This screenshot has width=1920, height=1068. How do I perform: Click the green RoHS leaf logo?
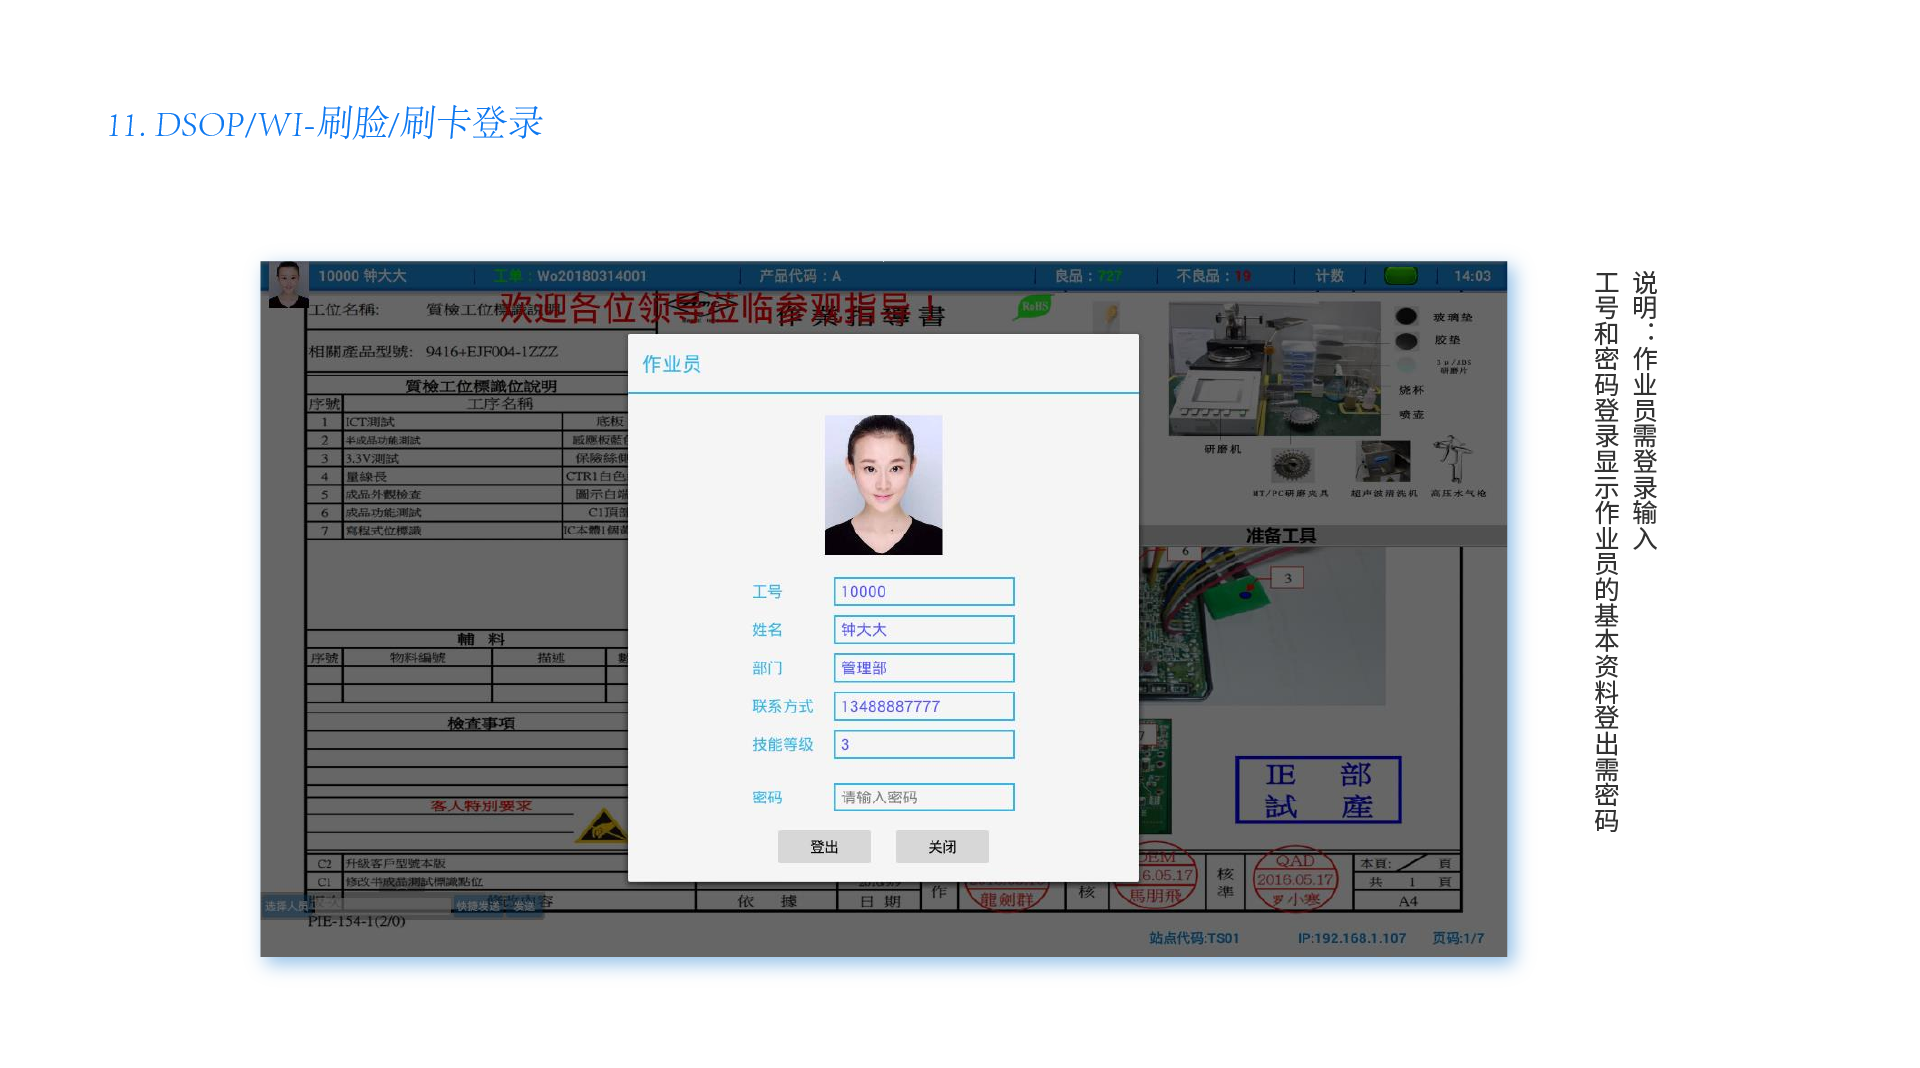(1034, 307)
